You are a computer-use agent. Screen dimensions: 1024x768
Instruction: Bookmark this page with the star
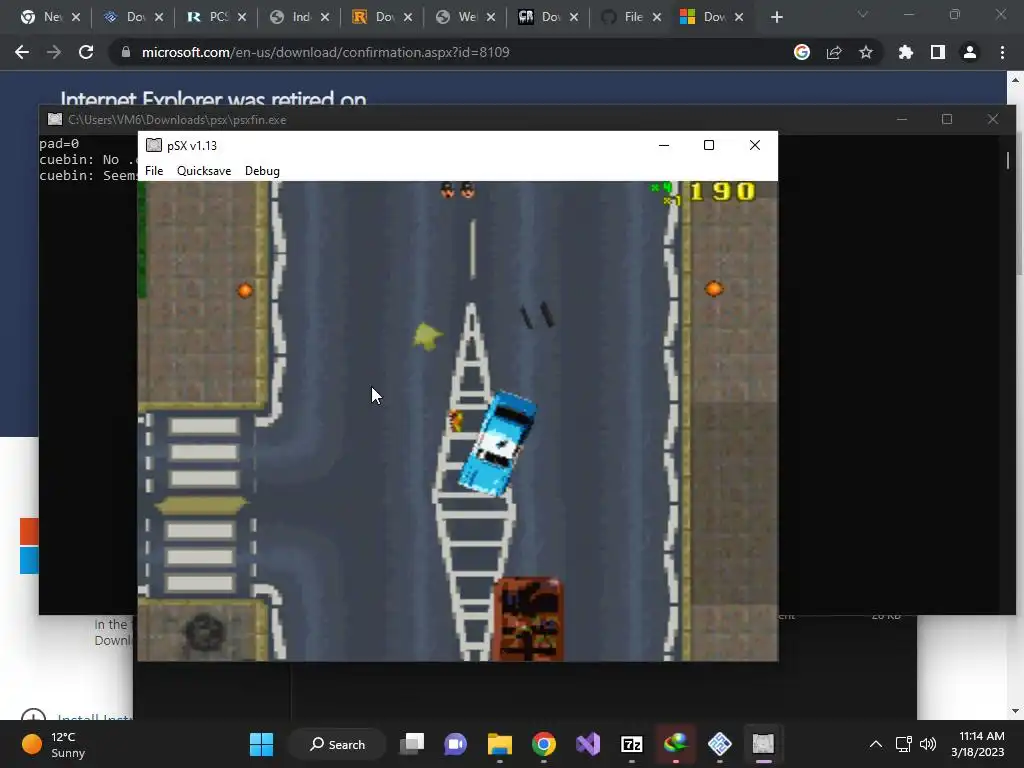click(866, 52)
